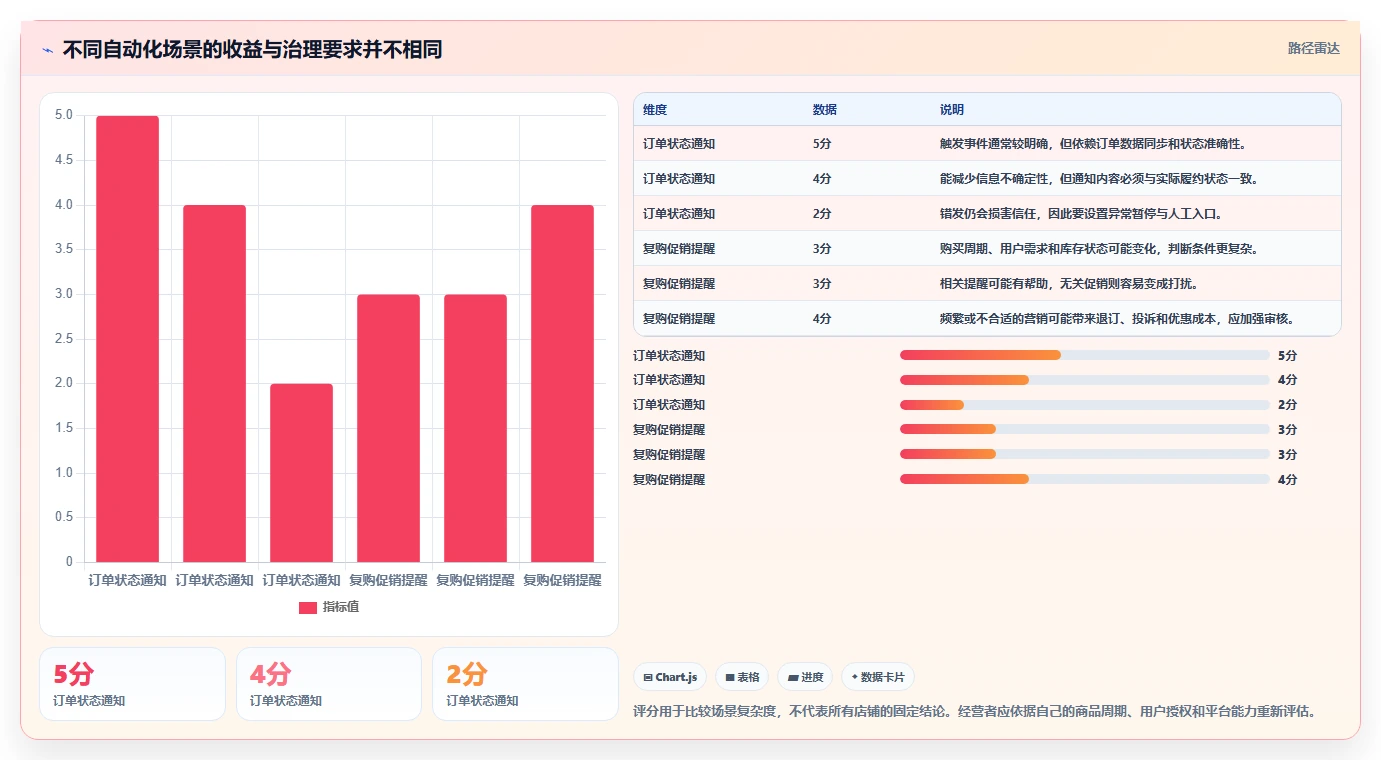The width and height of the screenshot is (1381, 760).
Task: Toggle the 指标值 legend red swatch
Action: [x=308, y=607]
